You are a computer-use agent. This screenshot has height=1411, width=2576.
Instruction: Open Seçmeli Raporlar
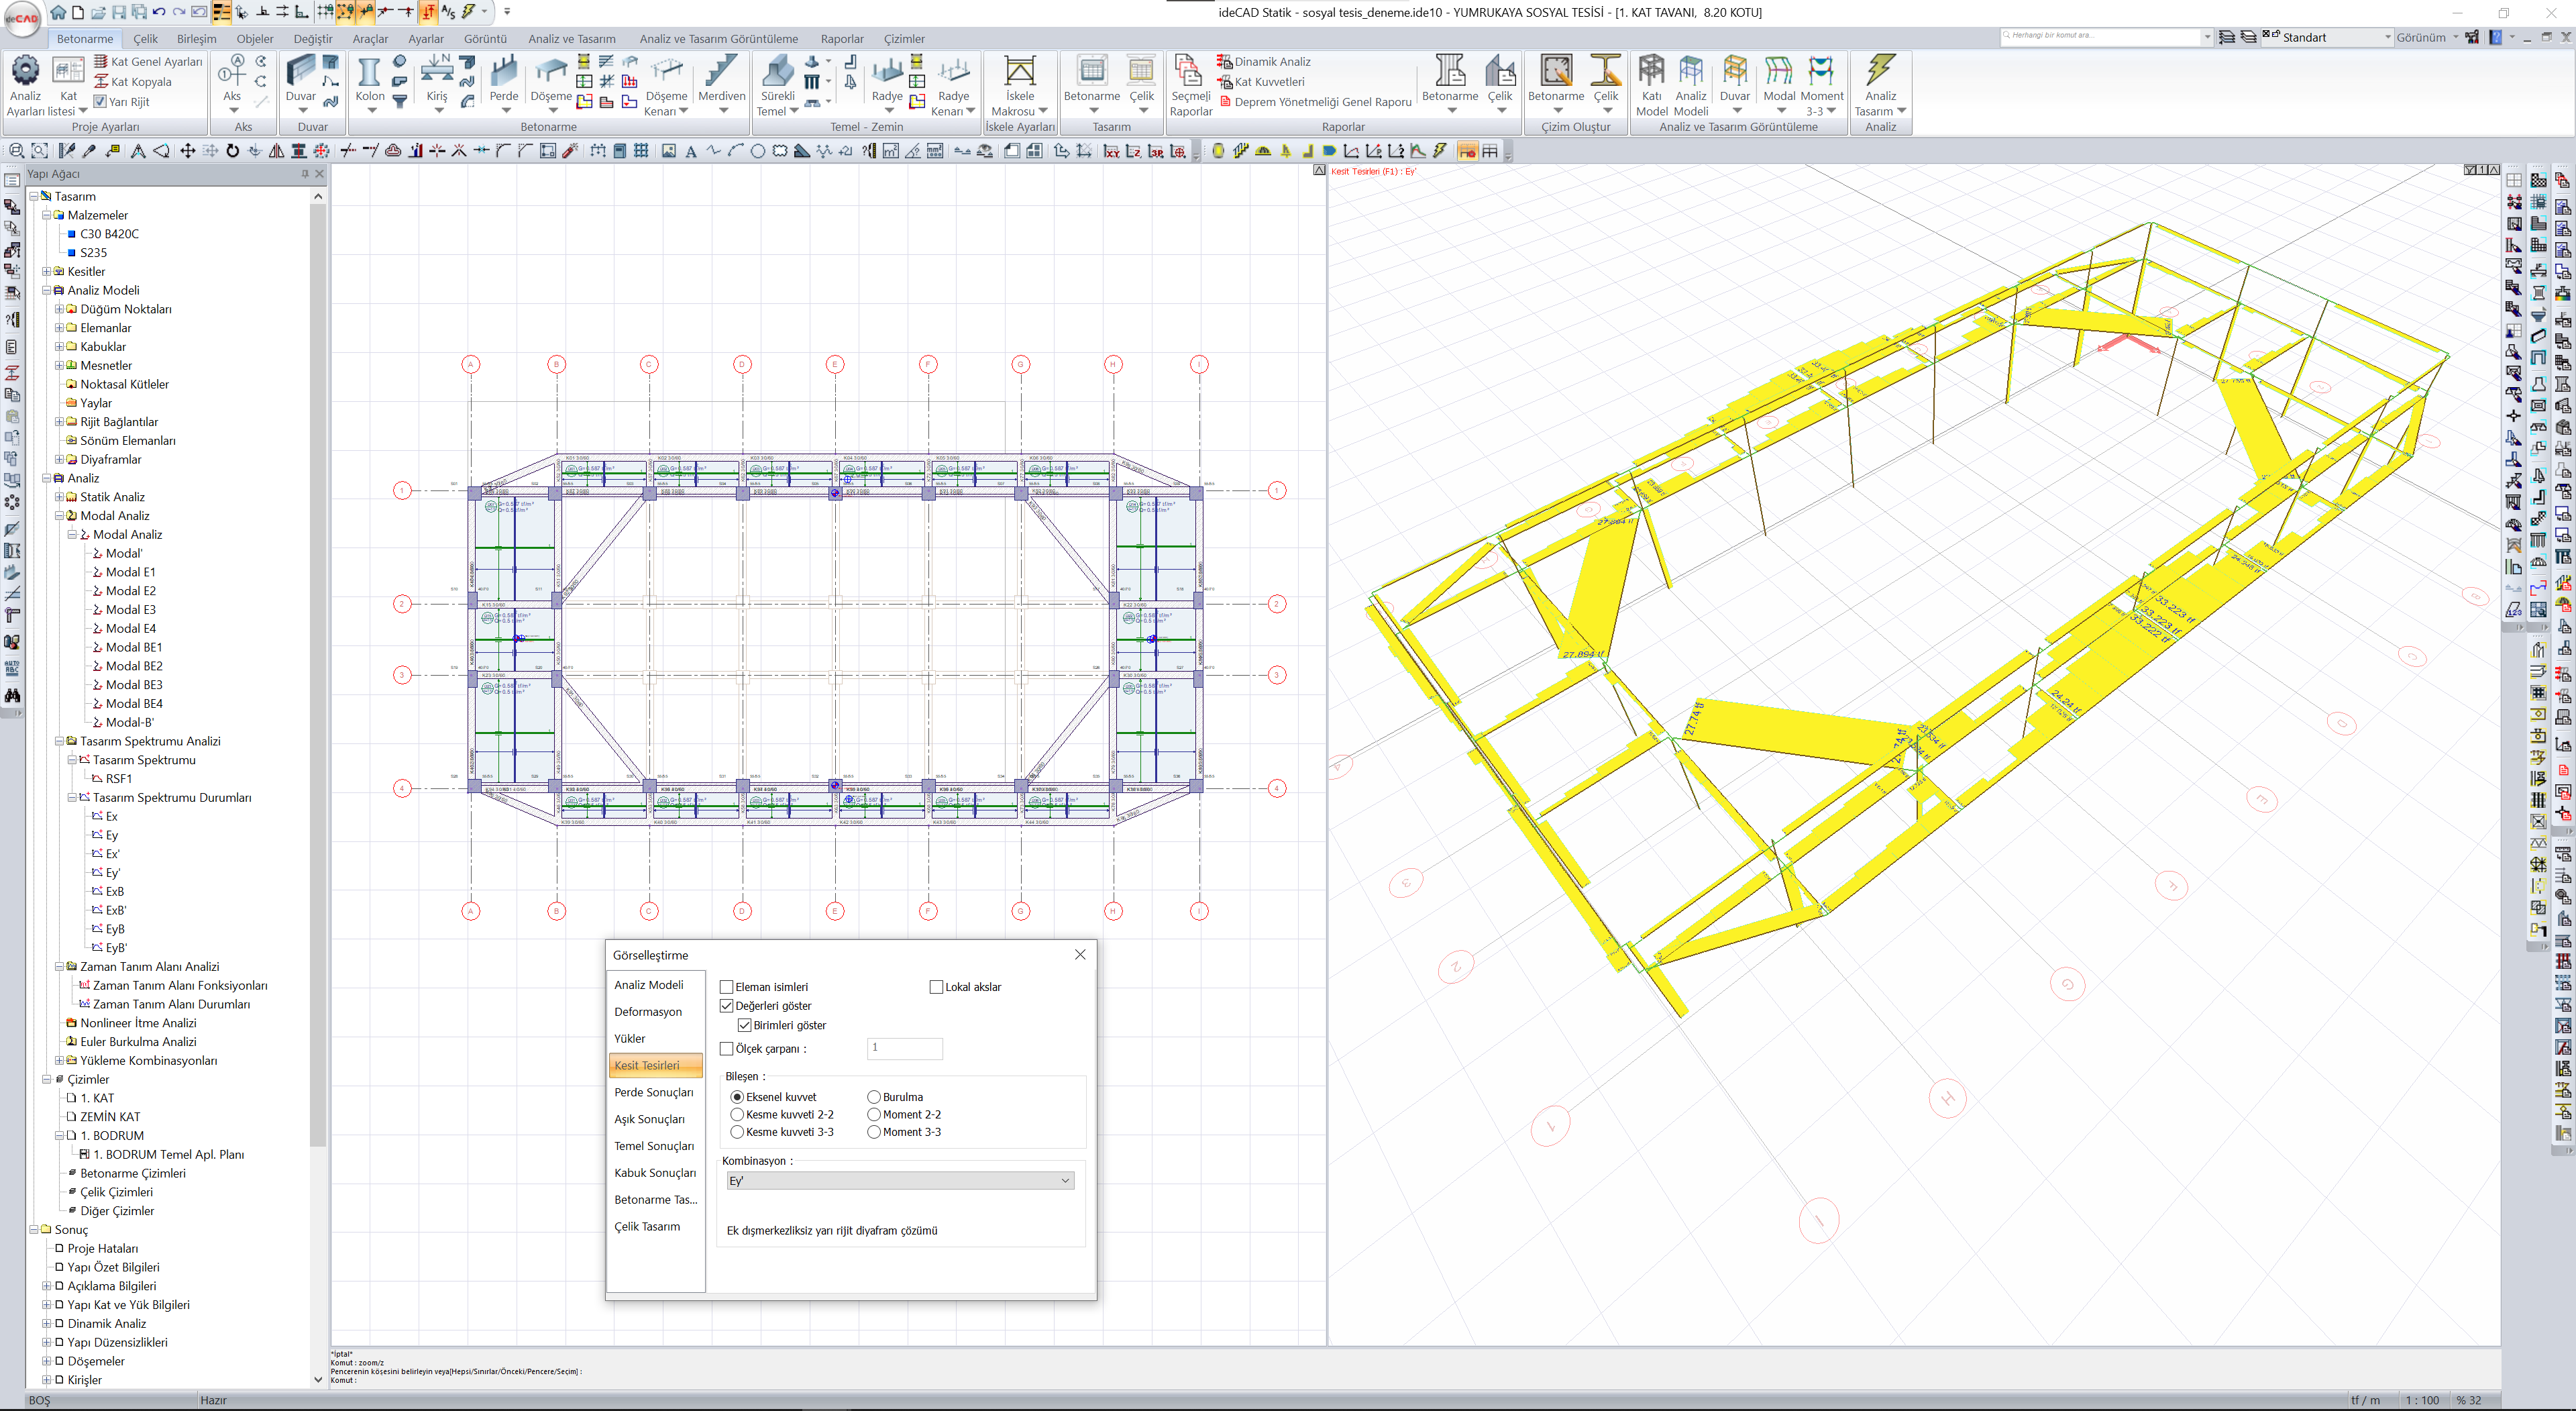(x=1190, y=85)
